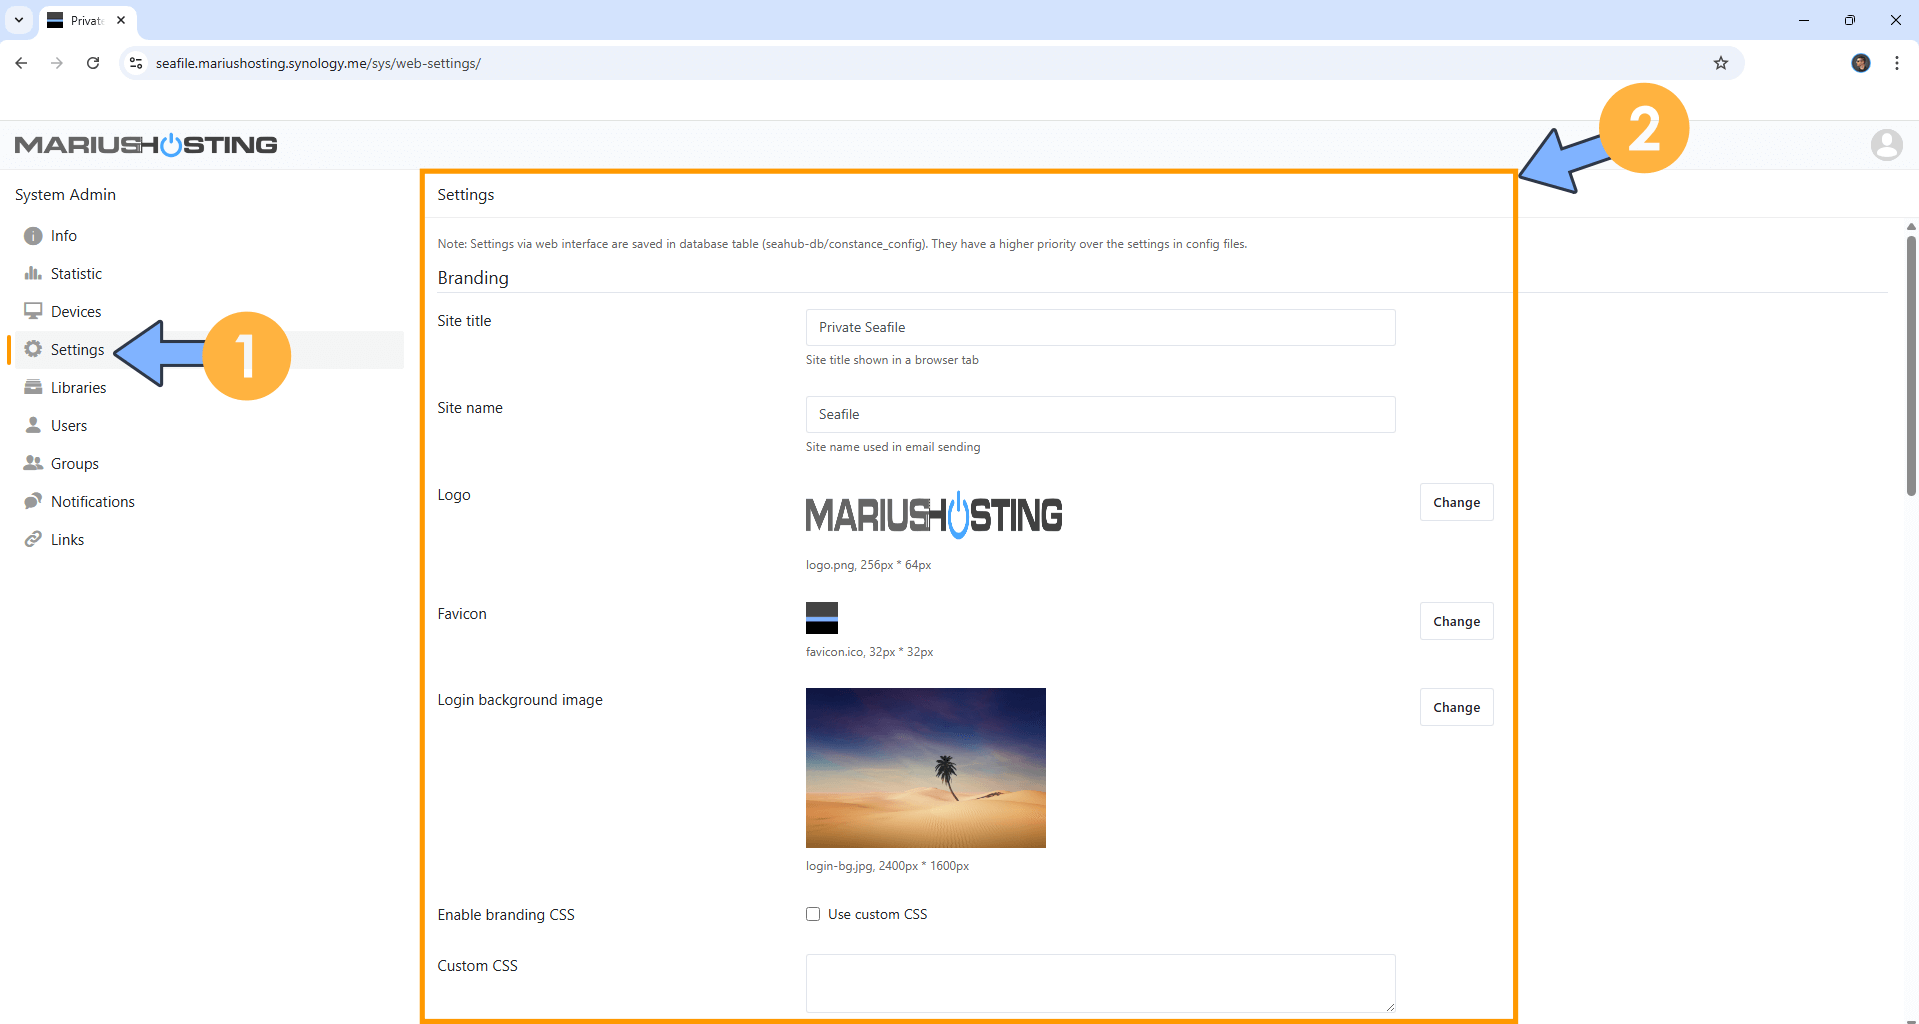Viewport: 1919px width, 1024px height.
Task: Select Groups in the sidebar
Action: pyautogui.click(x=75, y=464)
